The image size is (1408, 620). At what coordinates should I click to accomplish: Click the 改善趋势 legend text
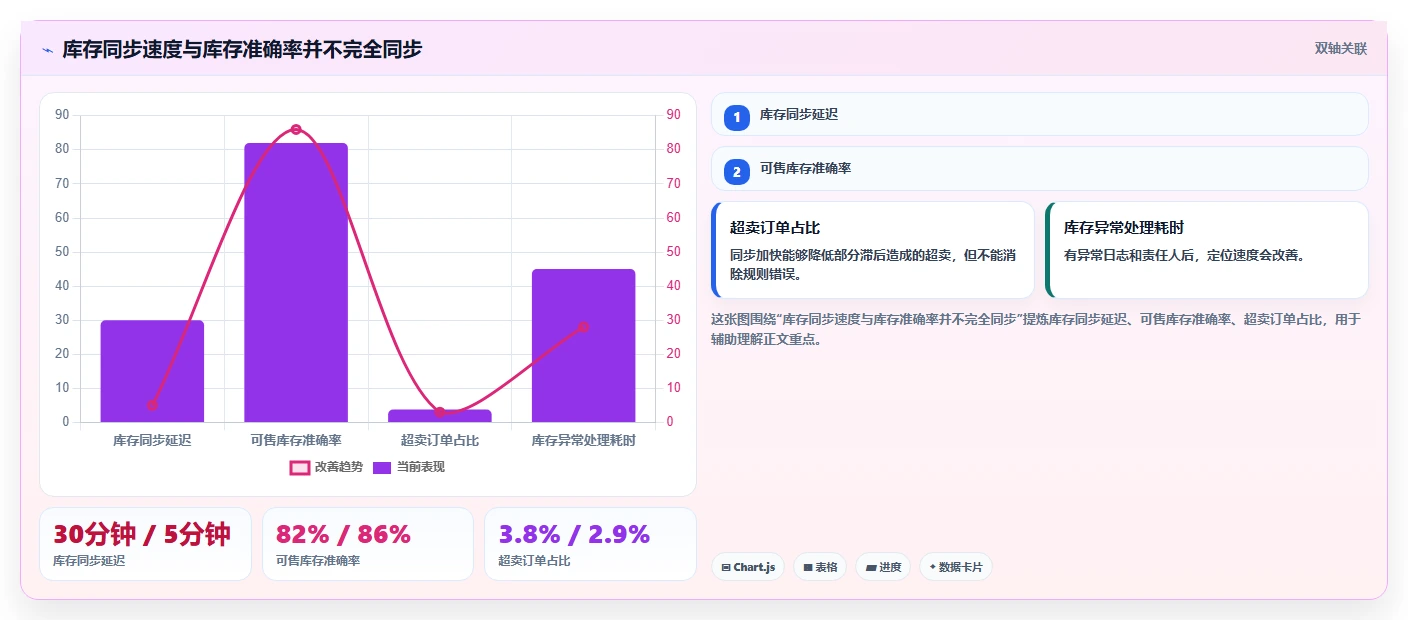[339, 467]
